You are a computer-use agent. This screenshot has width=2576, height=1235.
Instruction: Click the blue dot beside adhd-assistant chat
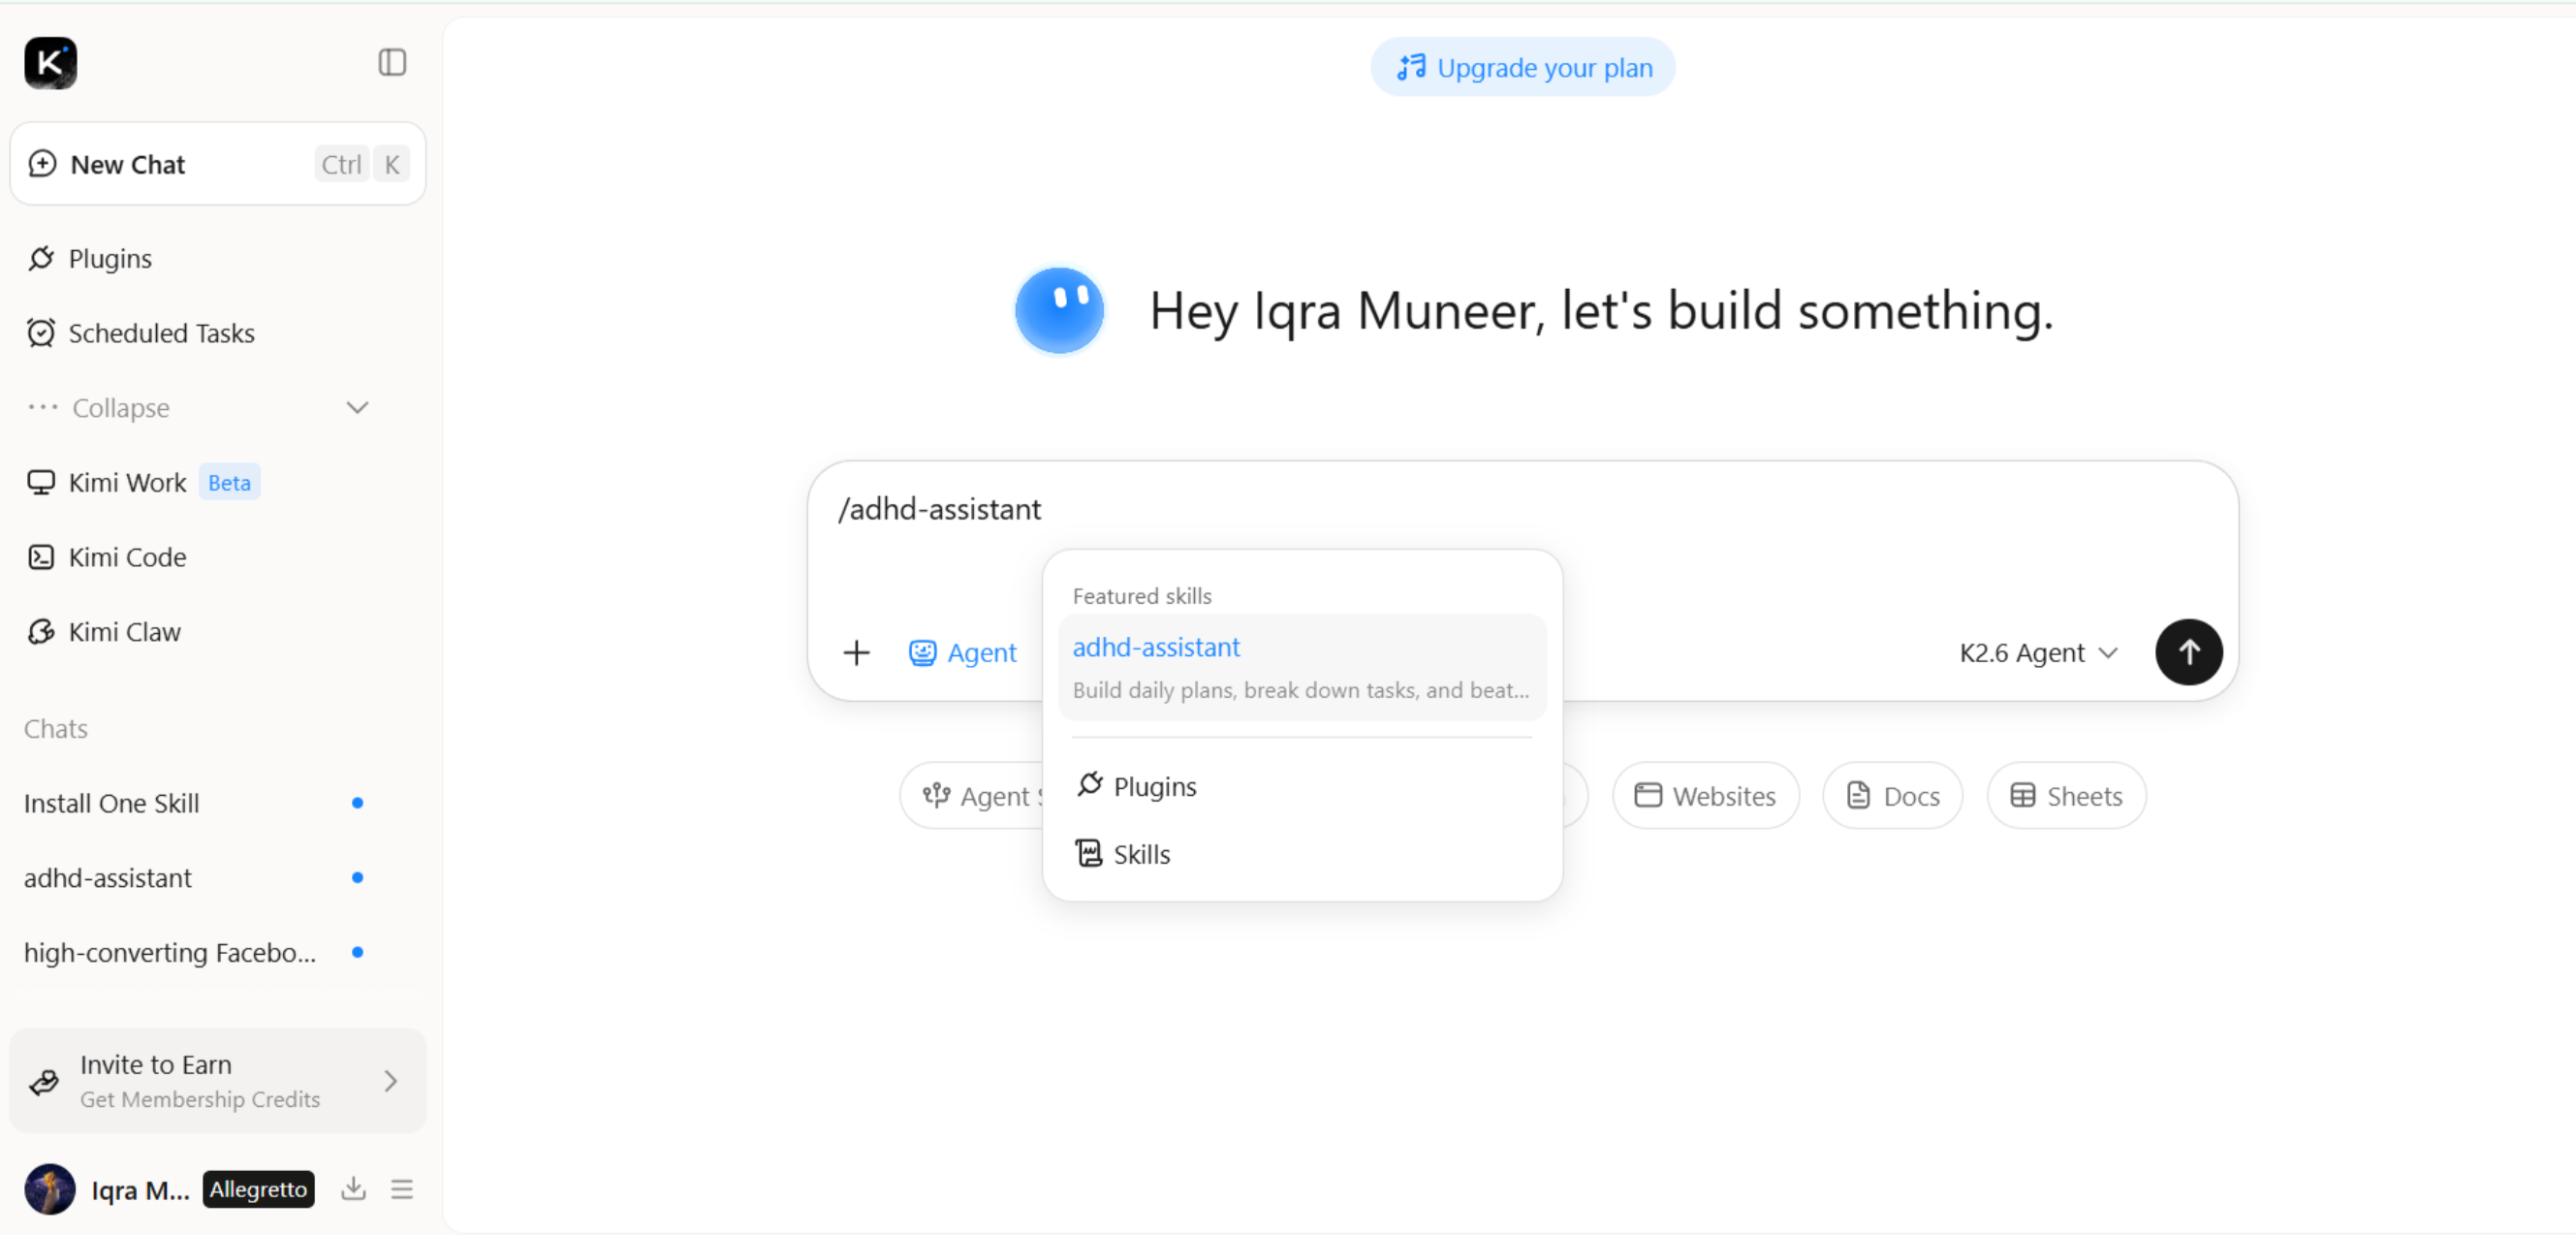pos(357,878)
